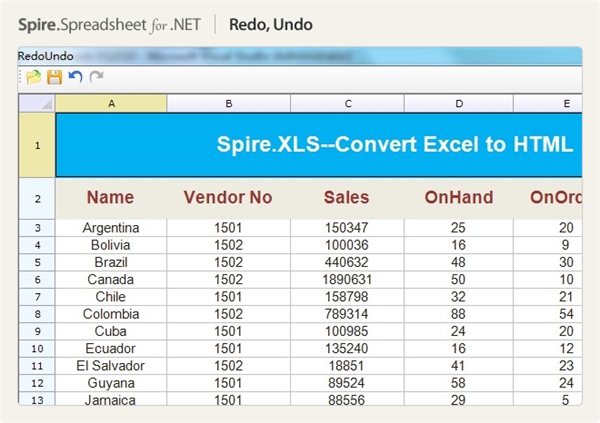This screenshot has width=600, height=423.
Task: Click the RedoUndo window title
Action: (46, 56)
